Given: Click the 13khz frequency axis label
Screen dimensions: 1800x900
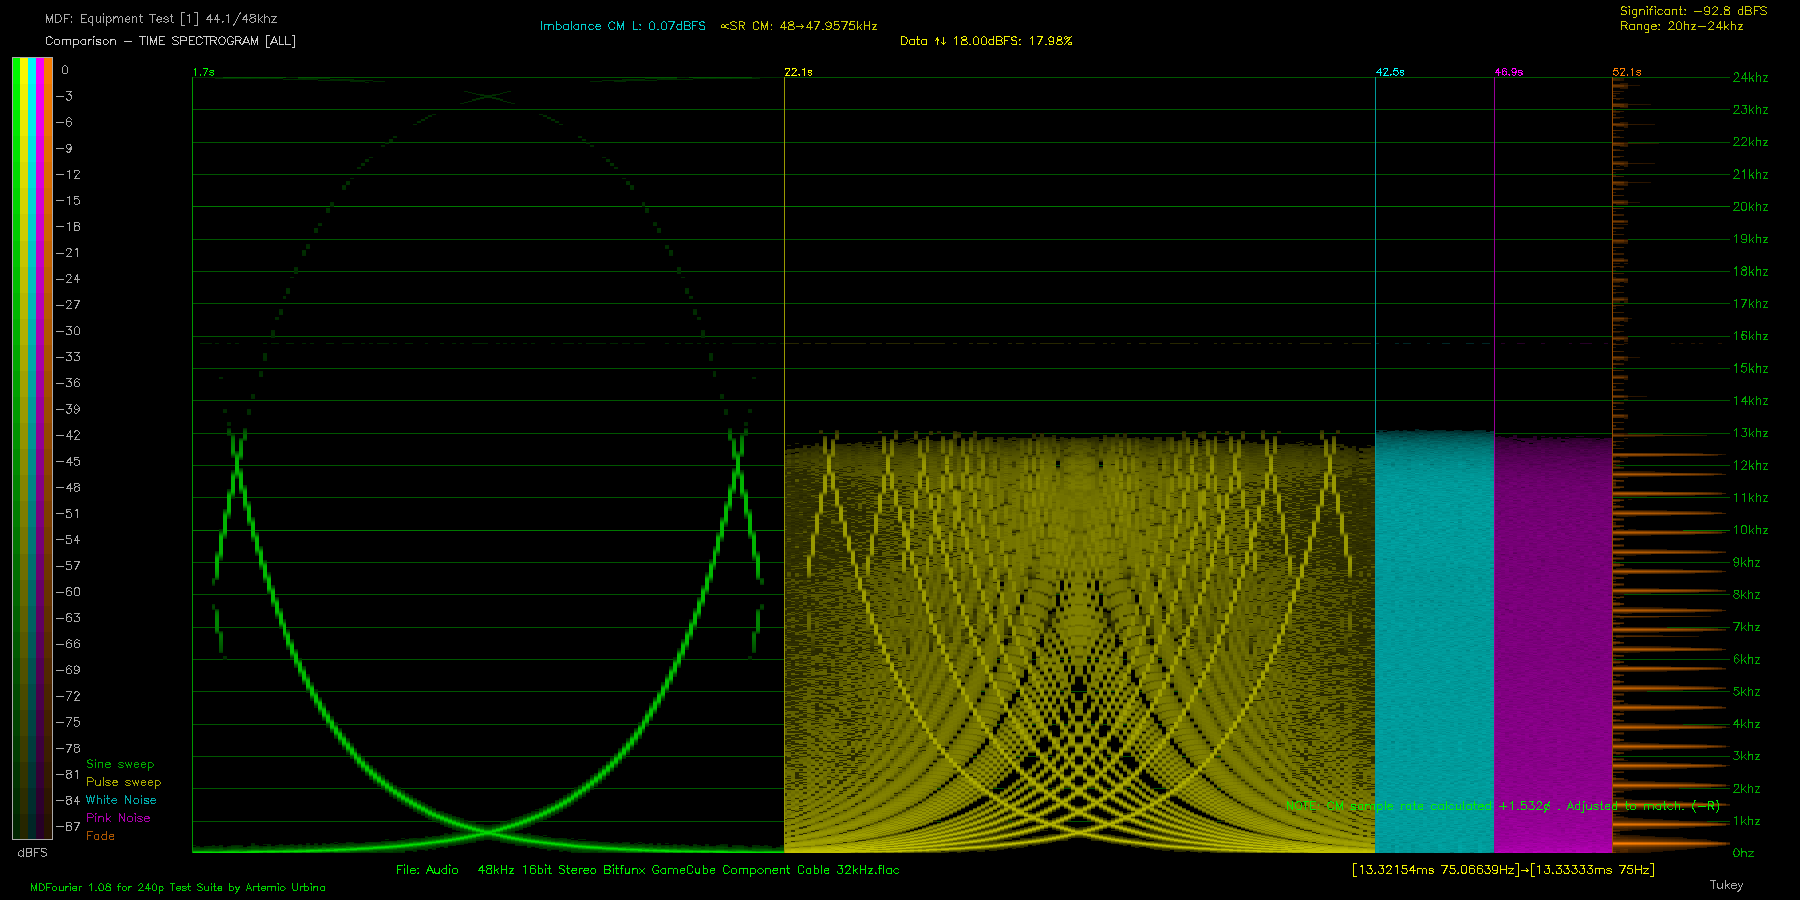Looking at the screenshot, I should tap(1750, 433).
